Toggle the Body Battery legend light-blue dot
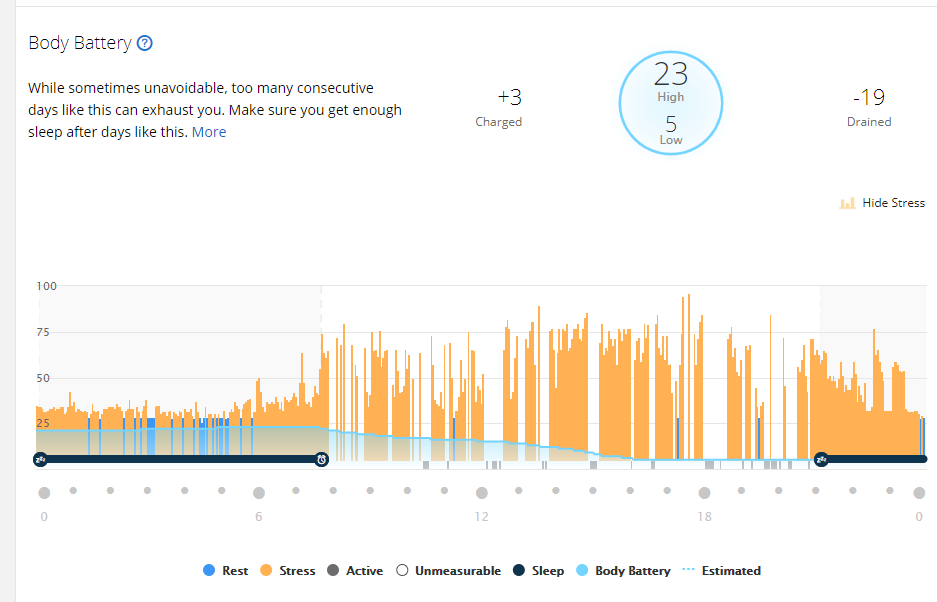This screenshot has width=937, height=602. (x=581, y=570)
